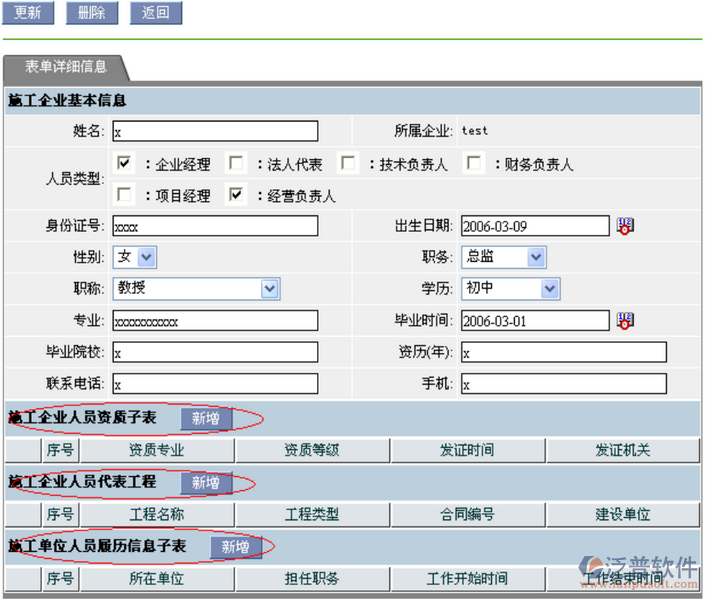Click the 身份证号 input field
The height and width of the screenshot is (600, 708).
point(215,226)
